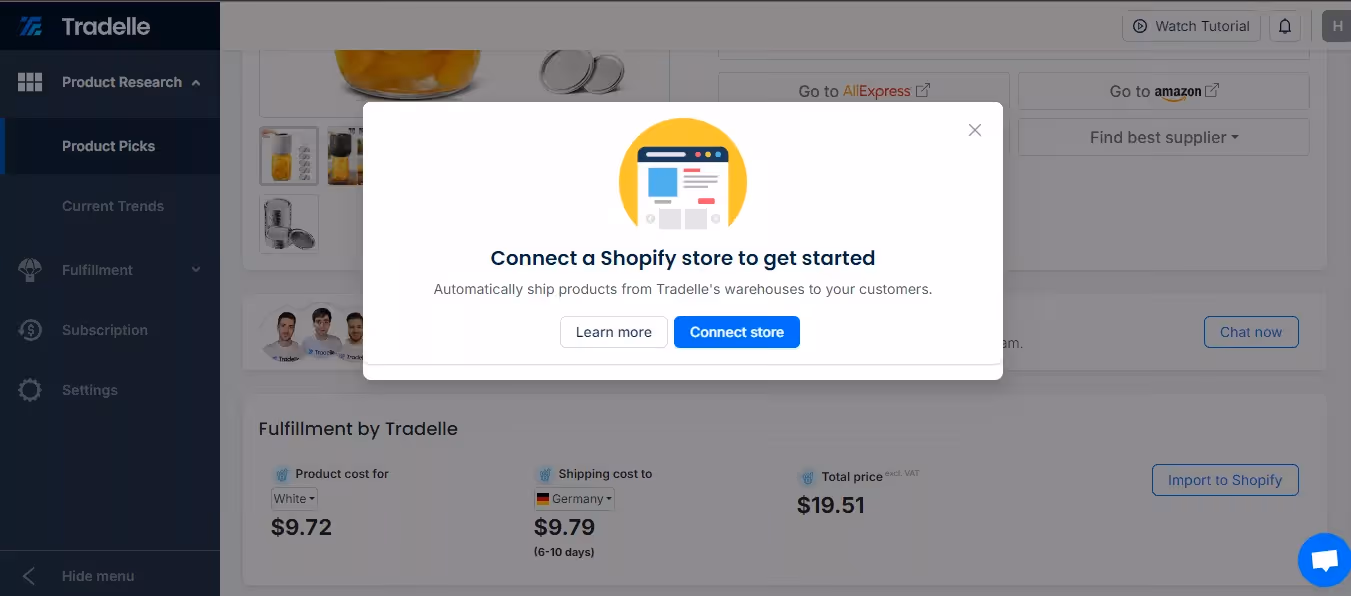Open the live chat bubble icon
The height and width of the screenshot is (596, 1351).
pyautogui.click(x=1324, y=560)
